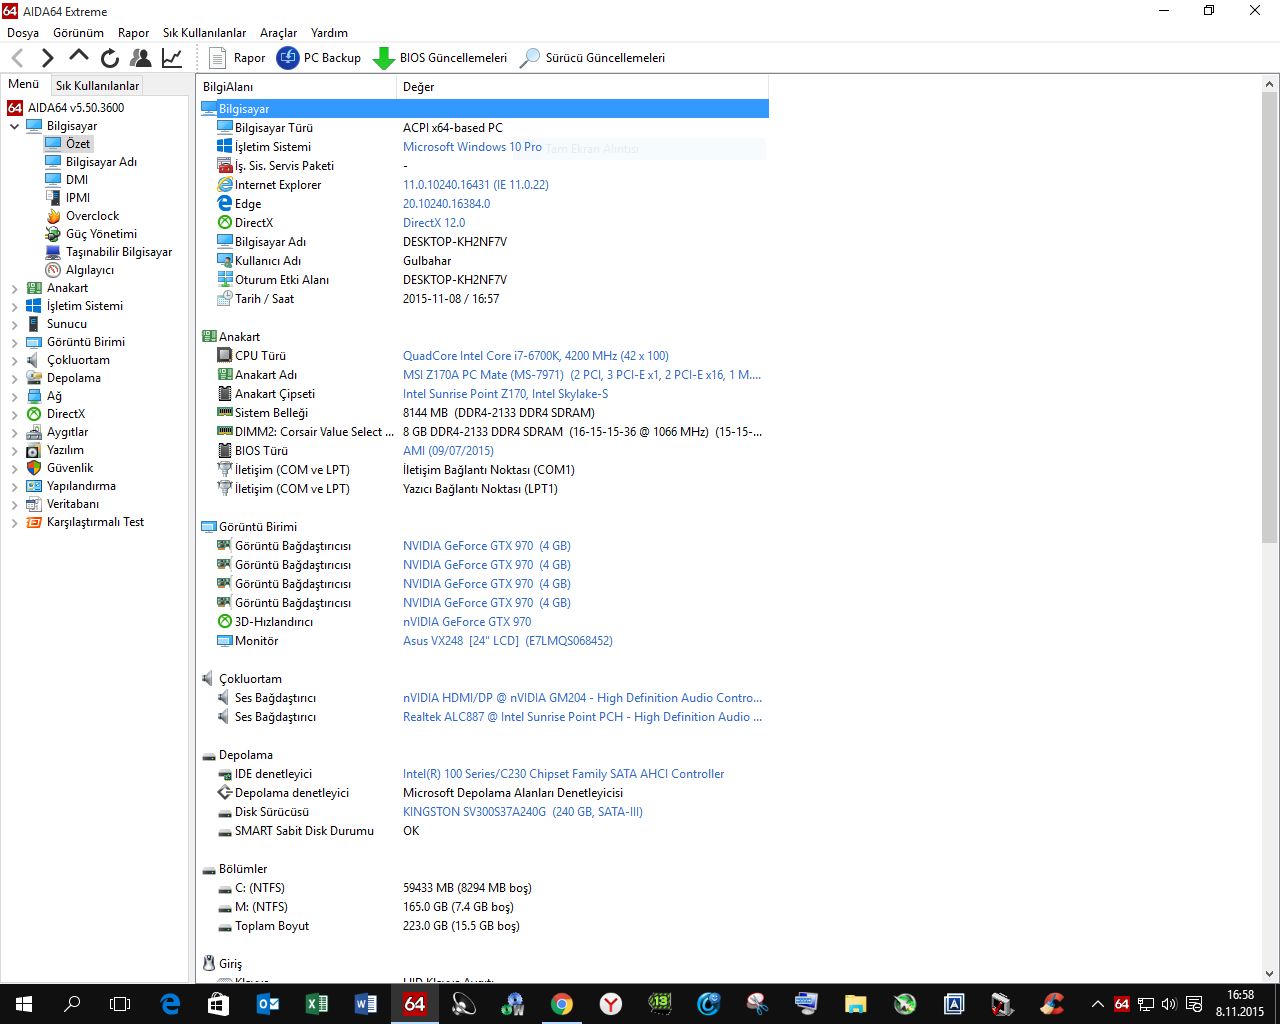Expand the Ağ tree node
The width and height of the screenshot is (1280, 1024).
click(14, 397)
